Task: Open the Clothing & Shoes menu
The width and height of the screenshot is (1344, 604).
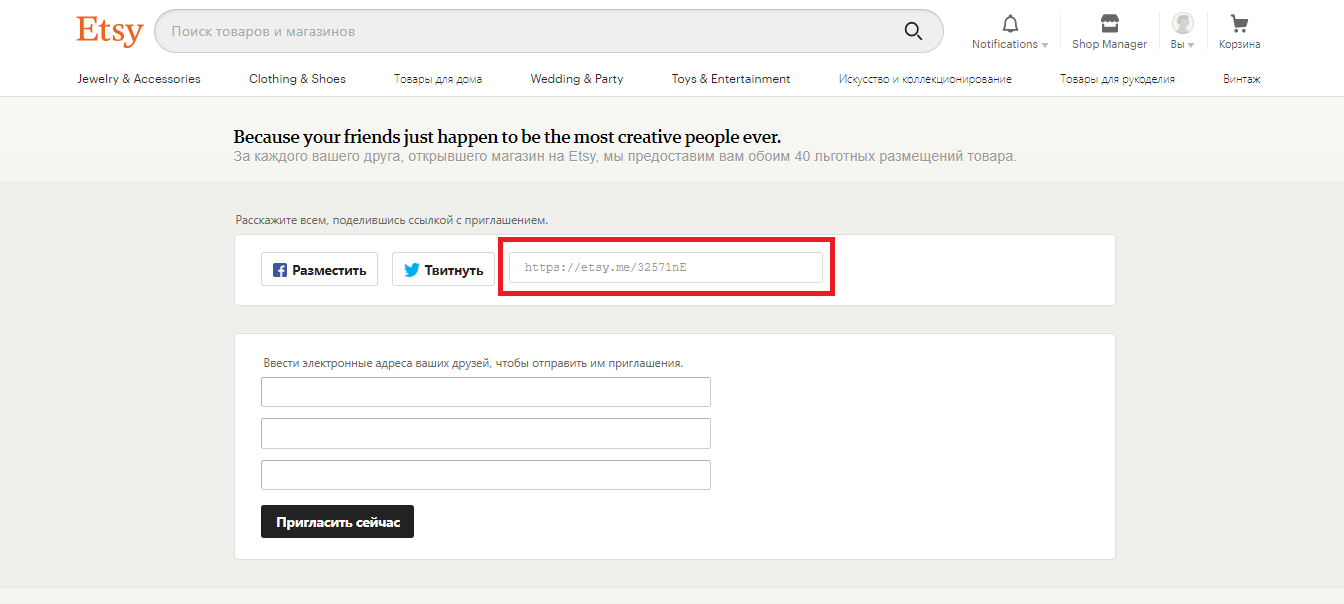Action: click(x=297, y=79)
